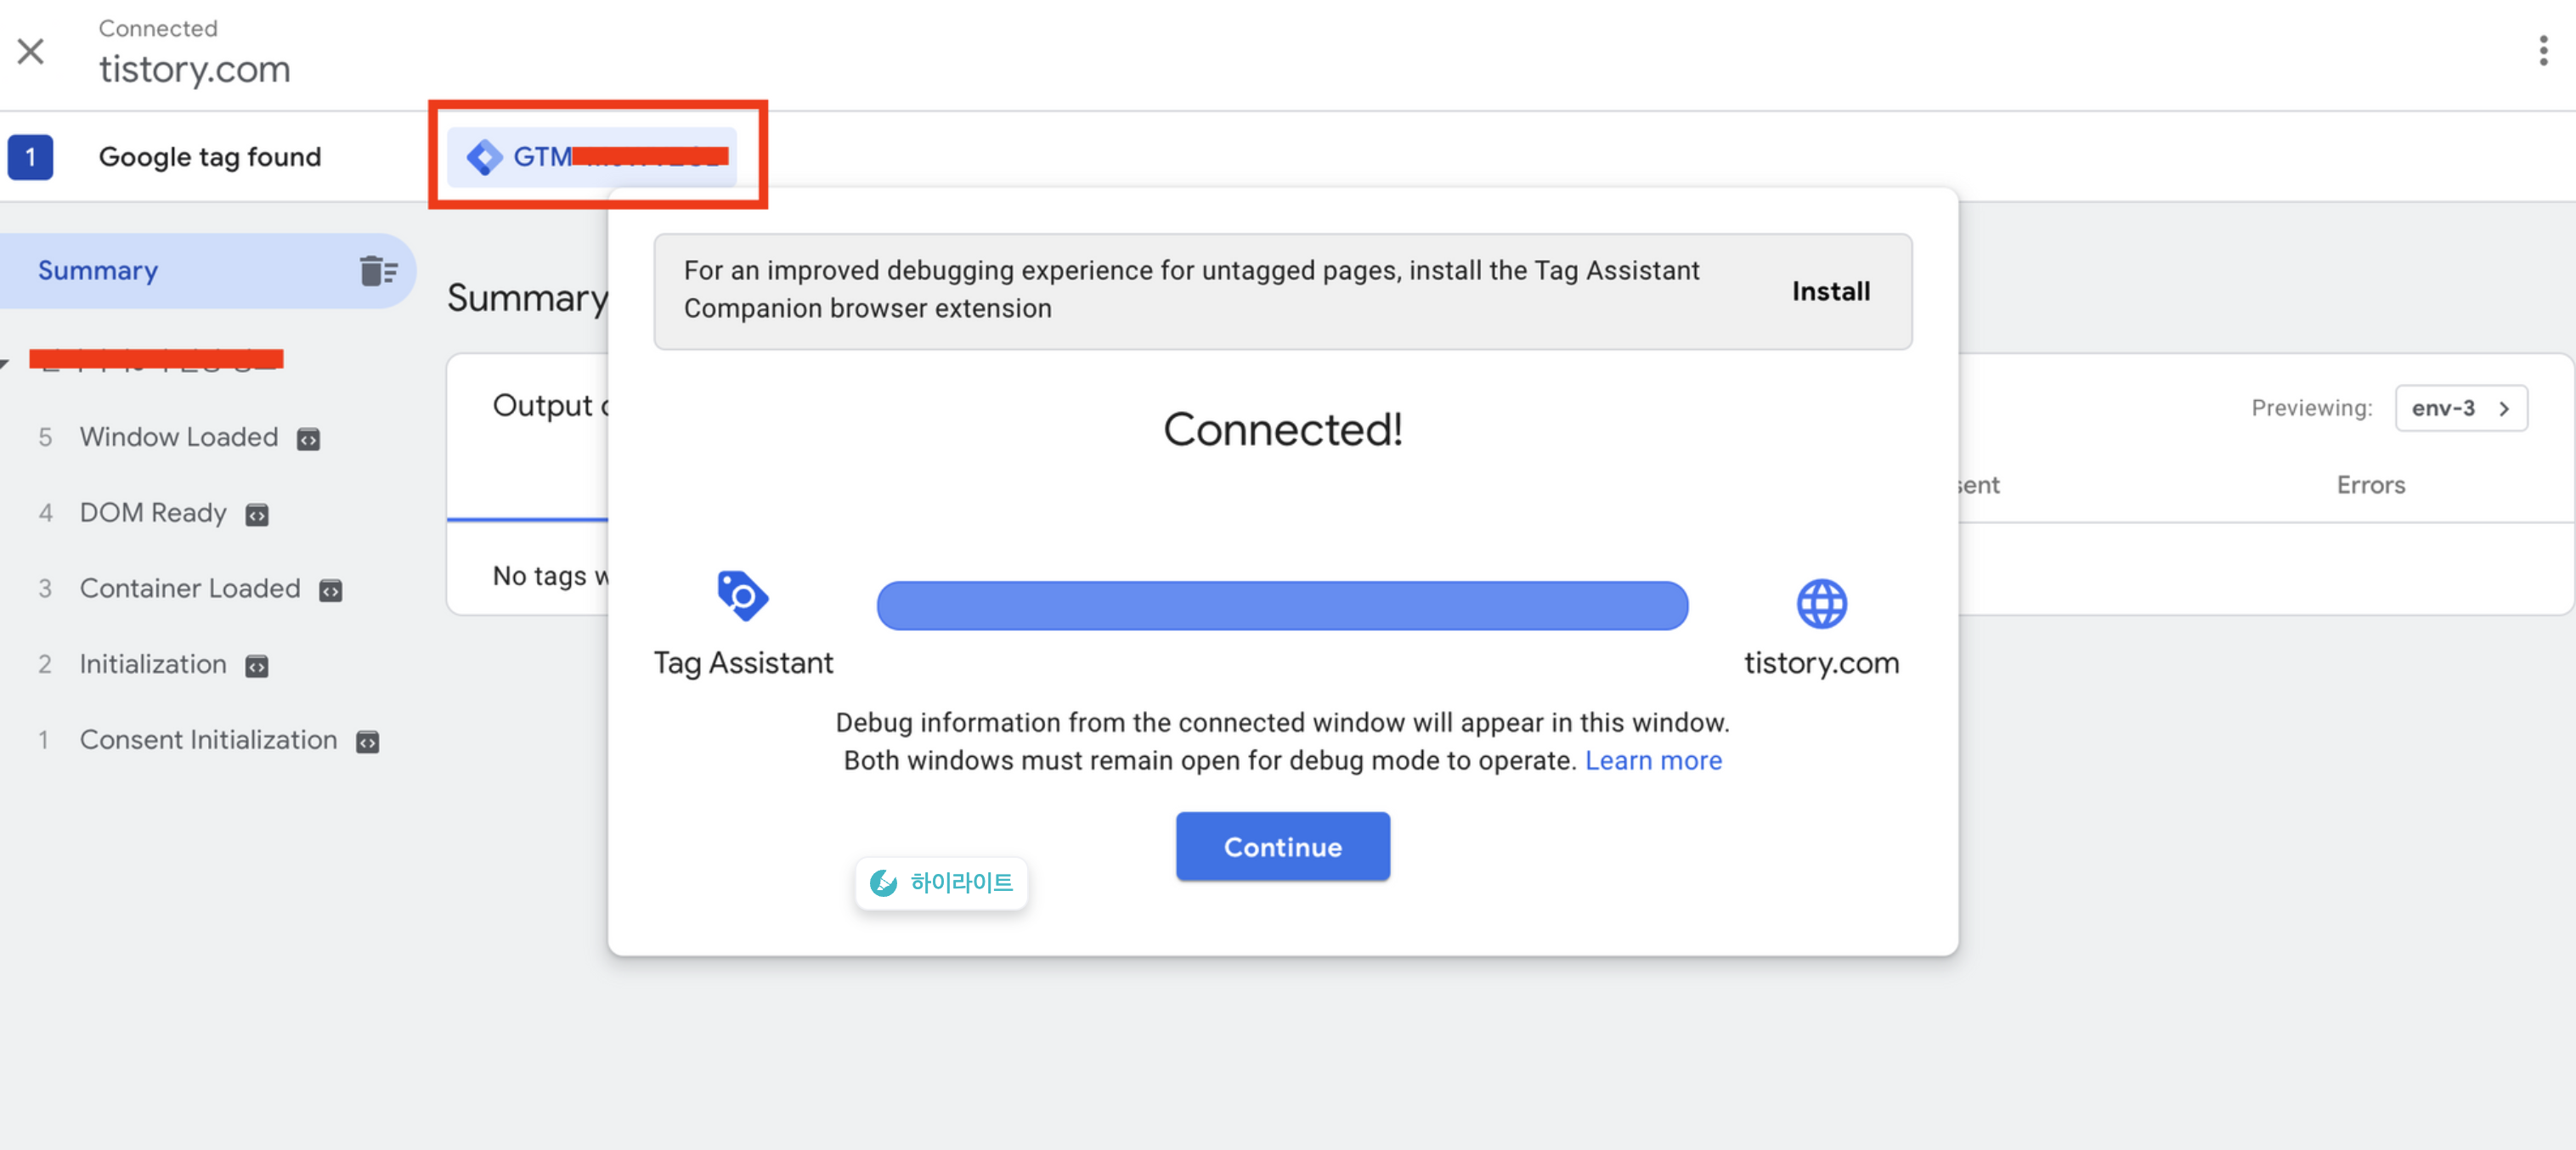Viewport: 2576px width, 1150px height.
Task: Collapse the redacted container event tree
Action: [x=5, y=363]
